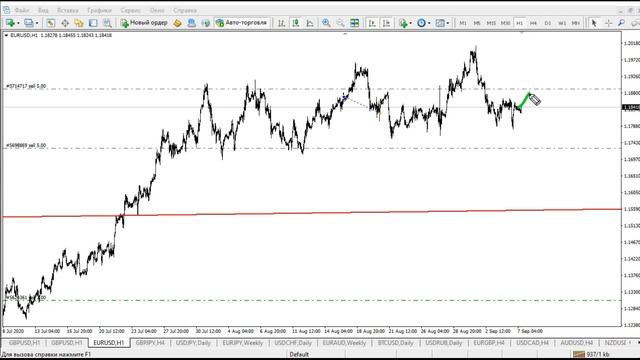Switch to the BTCUSD,Daily chart tab
This screenshot has width=640, height=360.
pyautogui.click(x=396, y=343)
